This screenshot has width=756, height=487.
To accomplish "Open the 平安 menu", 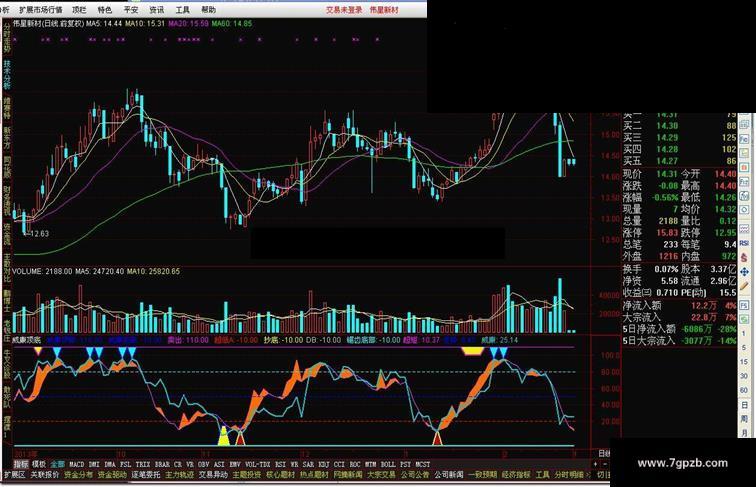I will (131, 10).
